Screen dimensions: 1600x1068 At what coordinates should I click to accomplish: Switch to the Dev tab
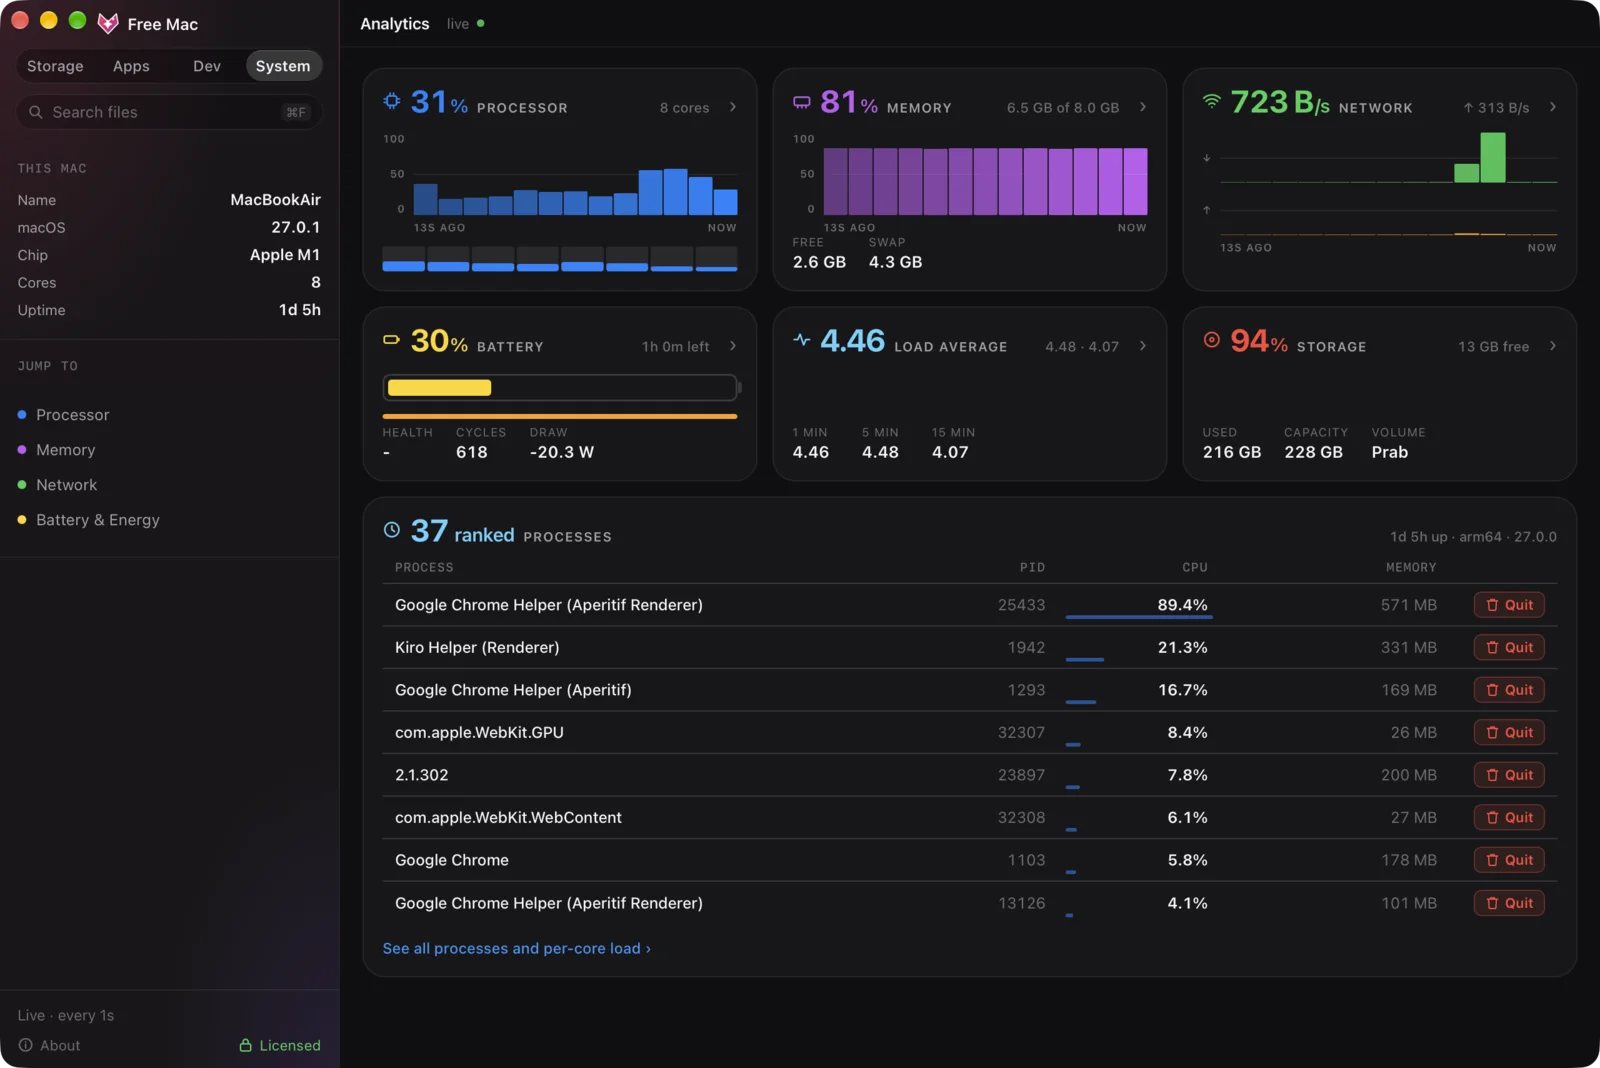(207, 66)
